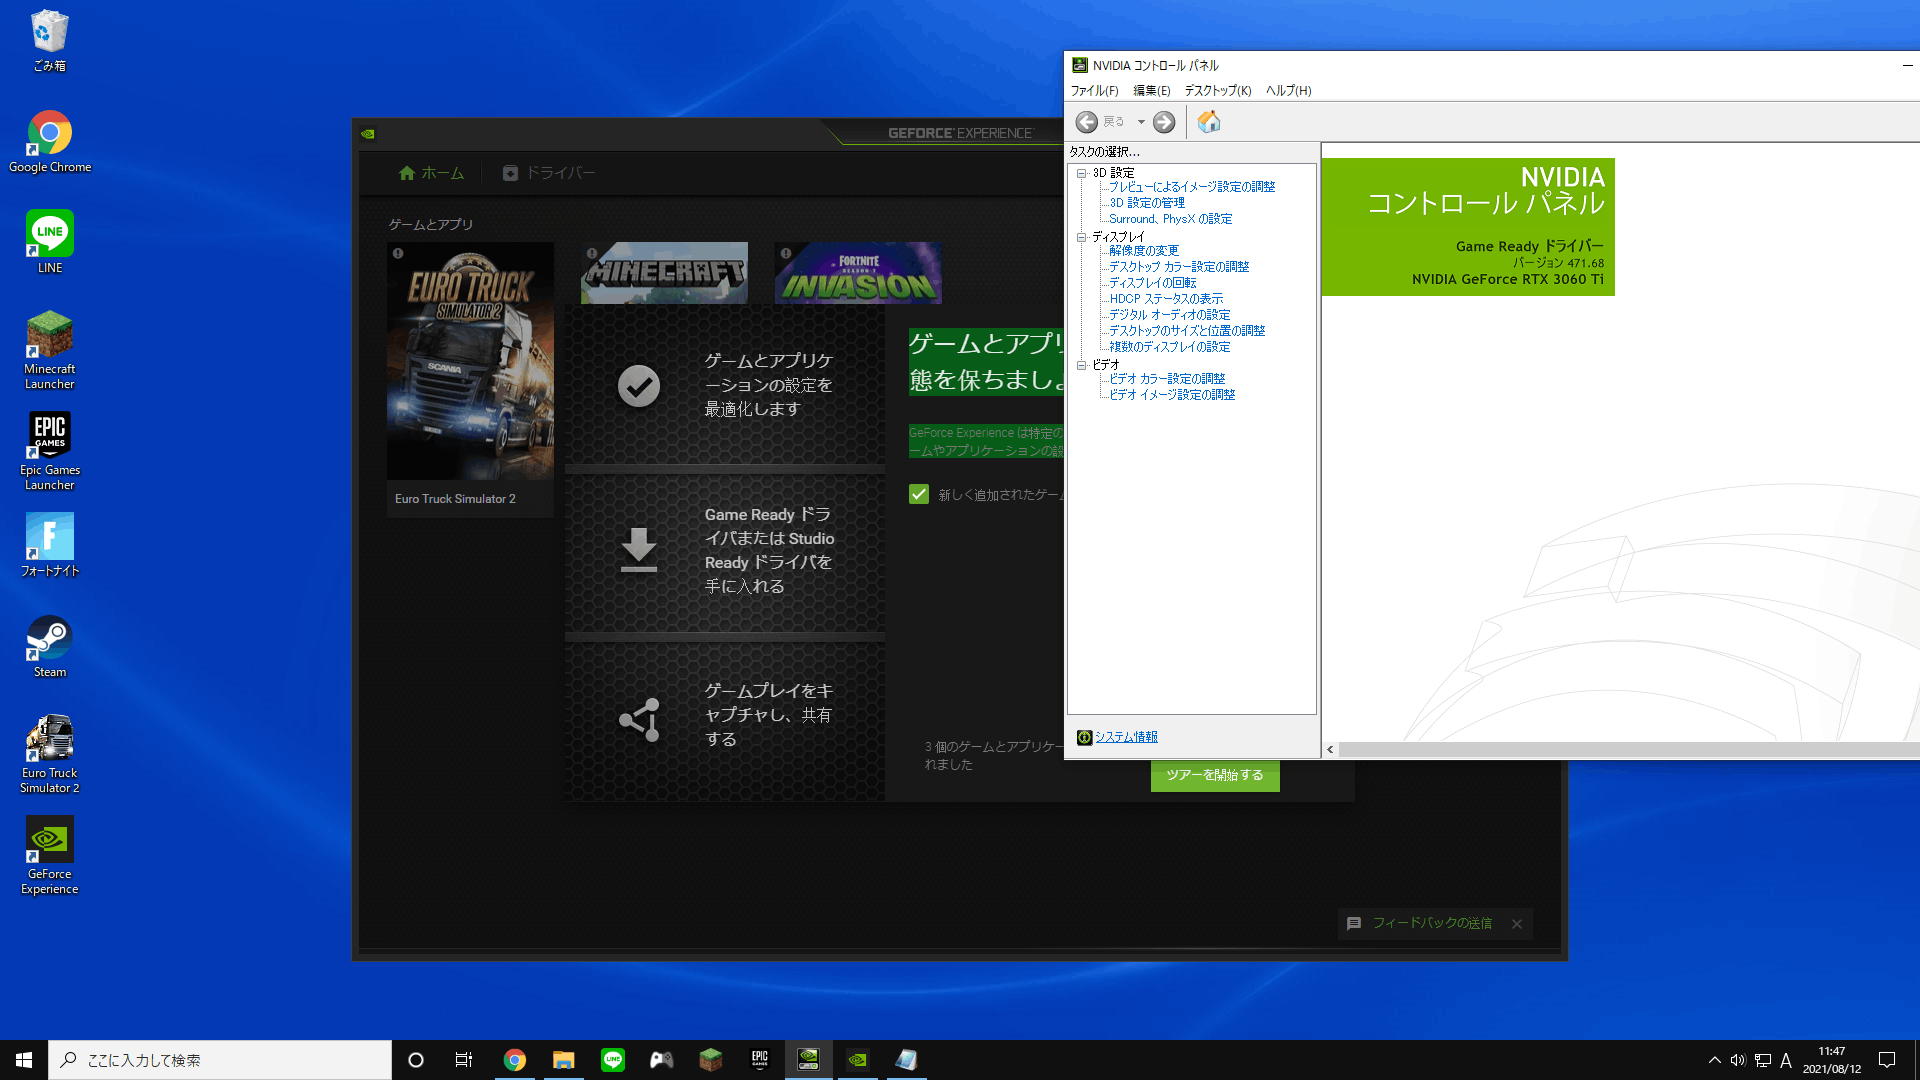The width and height of the screenshot is (1920, 1080).
Task: Open LINE desktop shortcut
Action: point(50,243)
